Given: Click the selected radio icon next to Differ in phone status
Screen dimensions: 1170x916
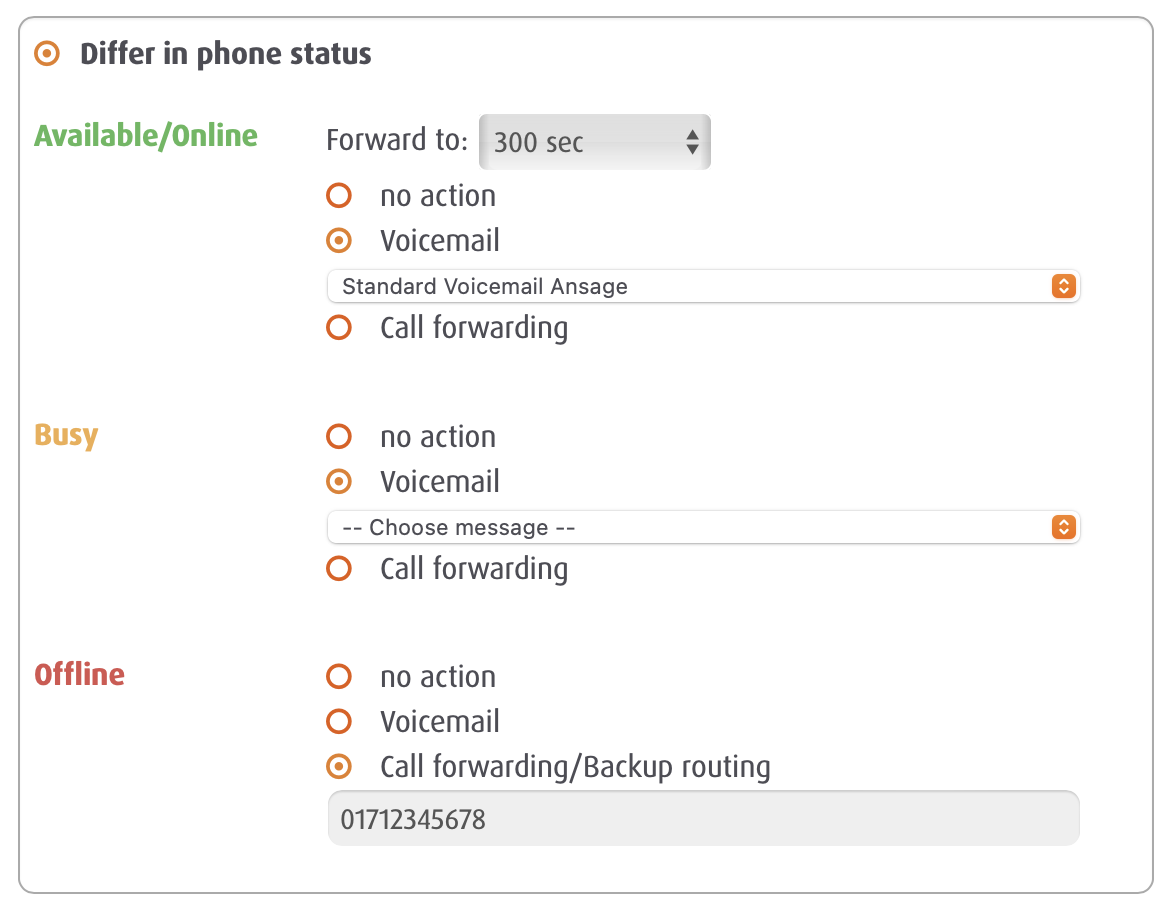Looking at the screenshot, I should coord(46,54).
